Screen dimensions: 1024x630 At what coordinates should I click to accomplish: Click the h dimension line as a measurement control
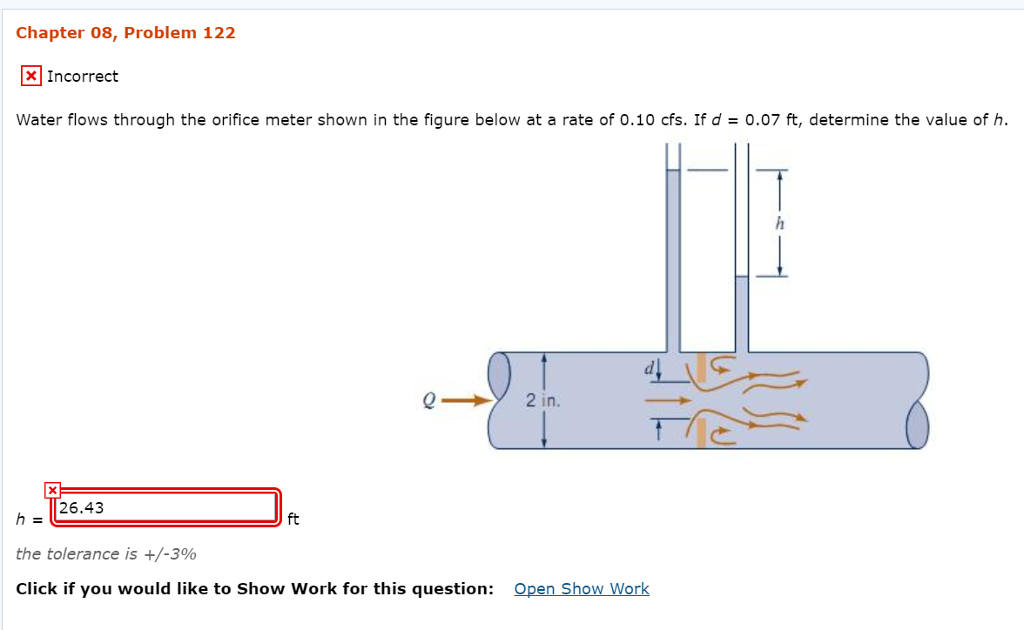point(780,223)
